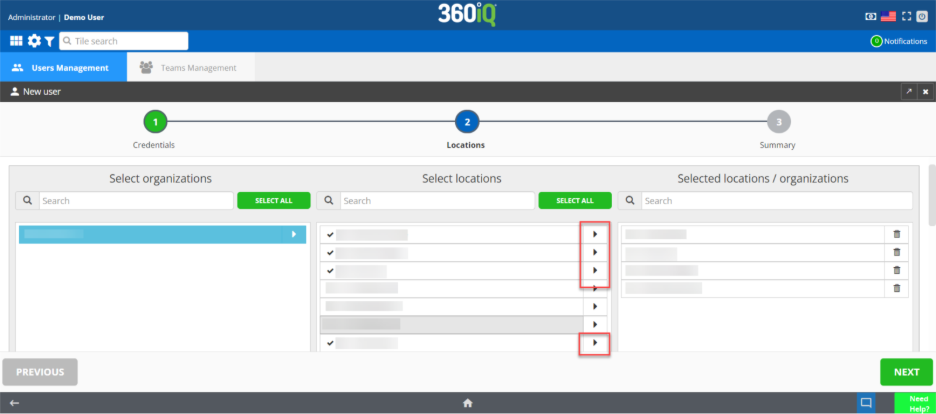Open the tiles grid menu icon
The width and height of the screenshot is (936, 414).
tap(16, 41)
